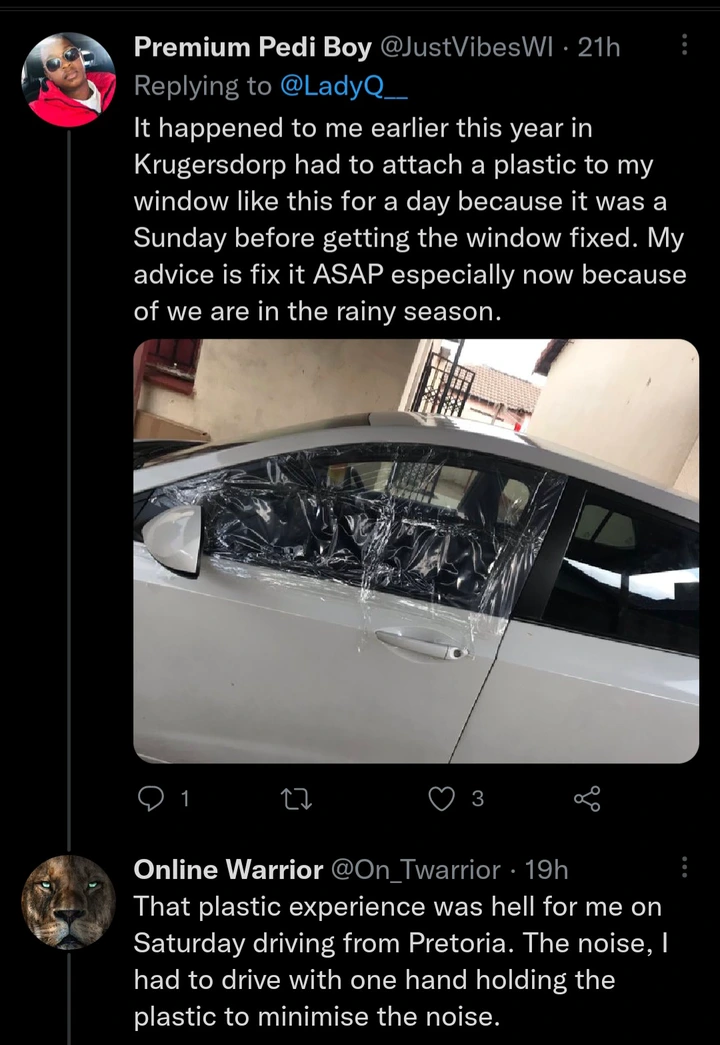Open the 21h timestamp on the first tweet
Screen dimensions: 720x1045
[600, 46]
